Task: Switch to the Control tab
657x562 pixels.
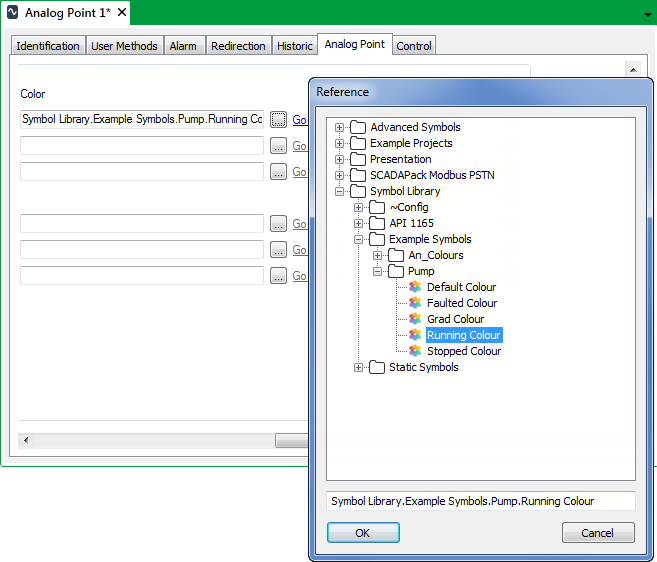Action: coord(414,46)
